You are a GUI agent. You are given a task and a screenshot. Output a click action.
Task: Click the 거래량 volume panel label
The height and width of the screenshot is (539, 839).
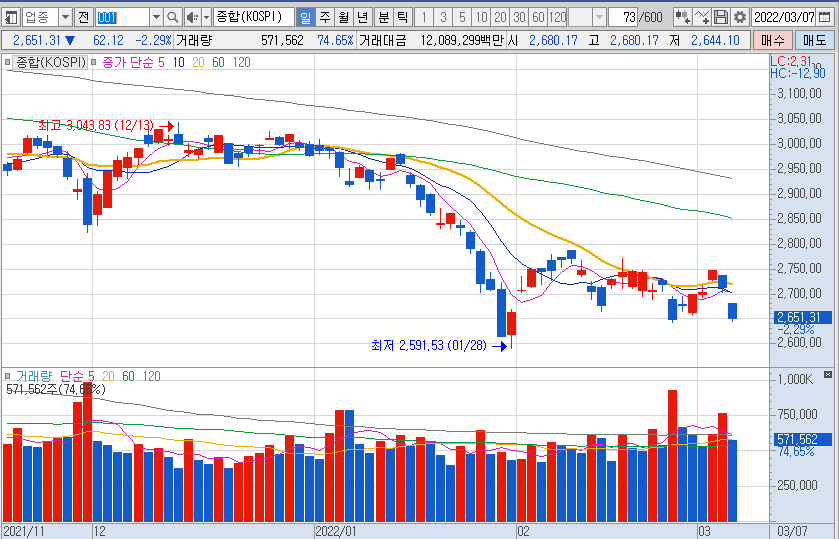point(34,376)
